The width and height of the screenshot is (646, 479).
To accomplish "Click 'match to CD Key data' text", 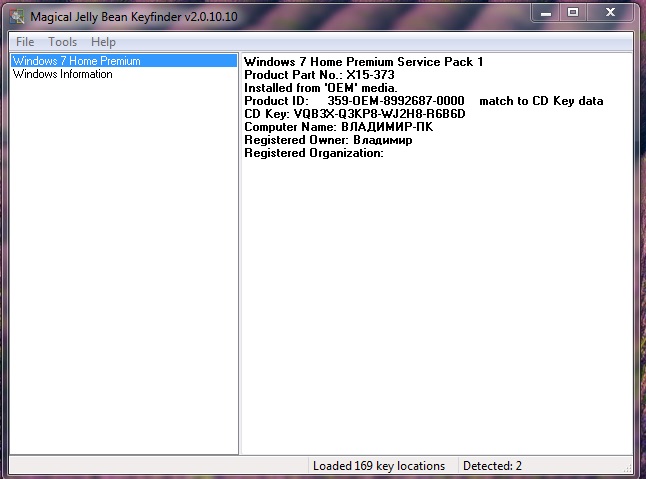I will tap(541, 100).
